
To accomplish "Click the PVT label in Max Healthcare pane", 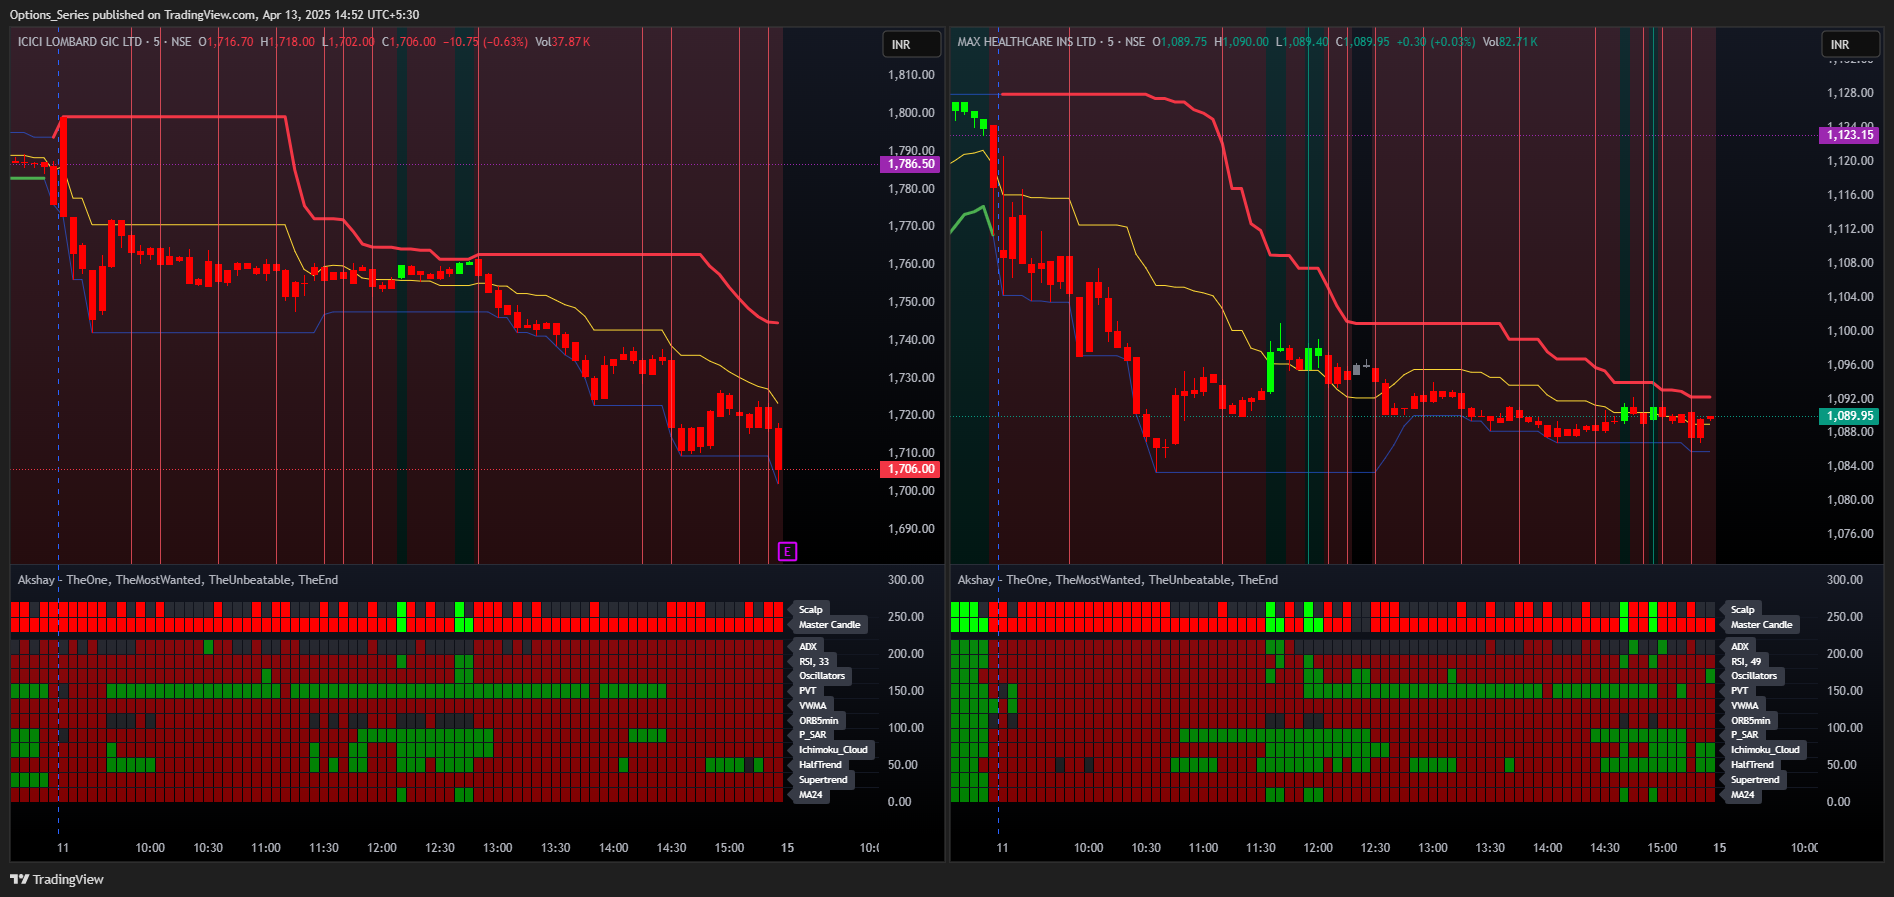I will [1740, 691].
